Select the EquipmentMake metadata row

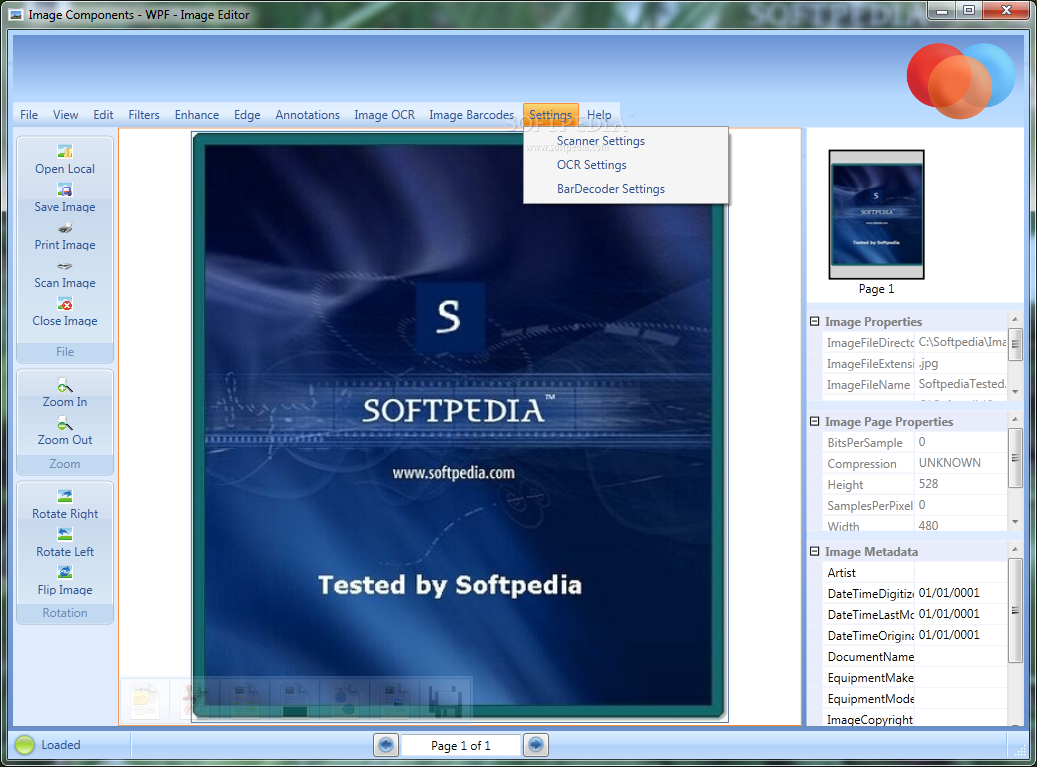(x=915, y=678)
